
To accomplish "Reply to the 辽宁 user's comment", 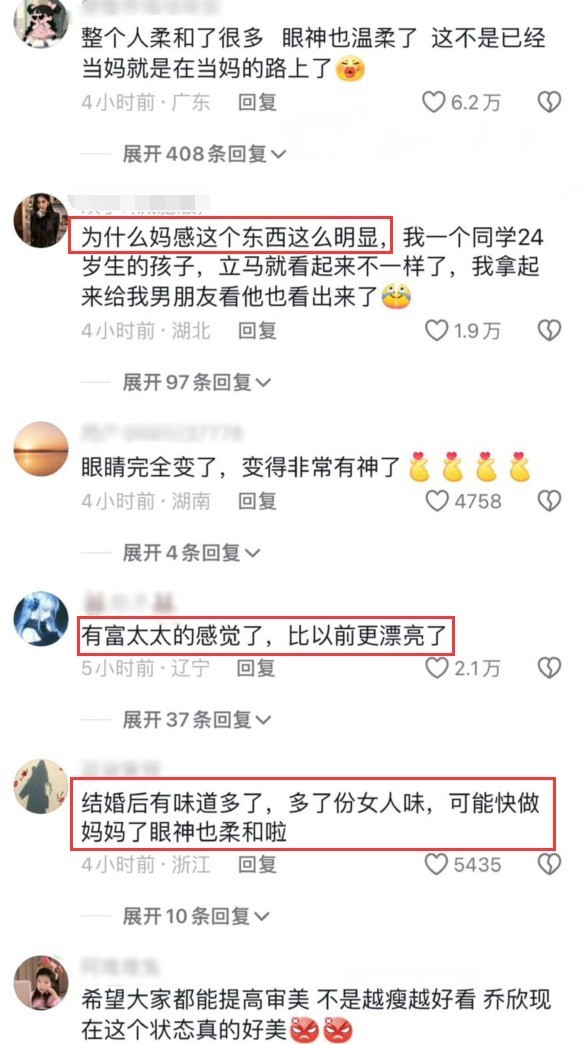I will tap(256, 668).
